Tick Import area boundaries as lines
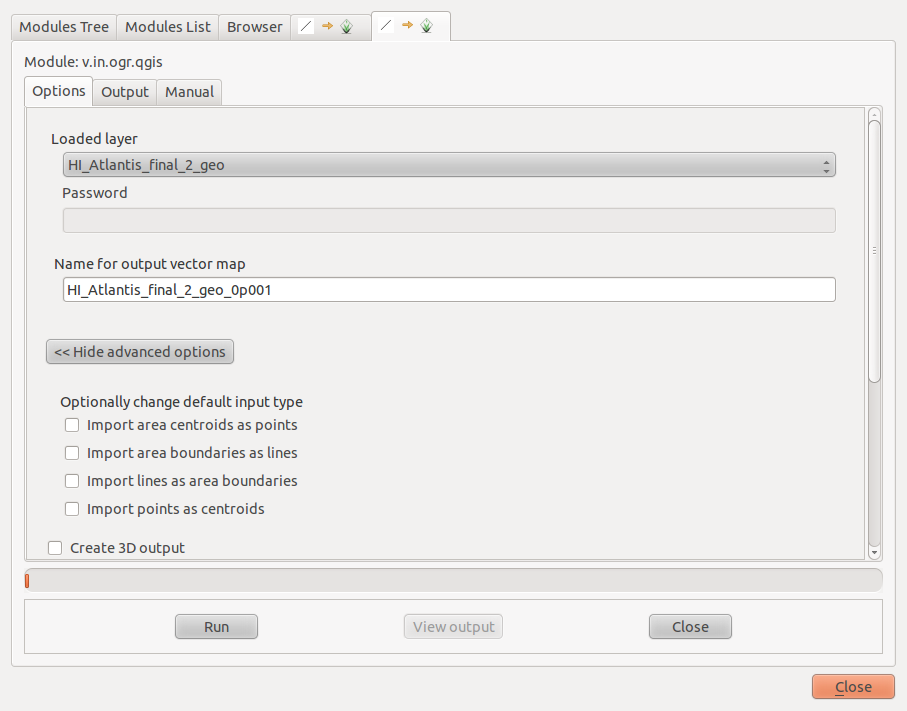This screenshot has height=711, width=907. 72,453
